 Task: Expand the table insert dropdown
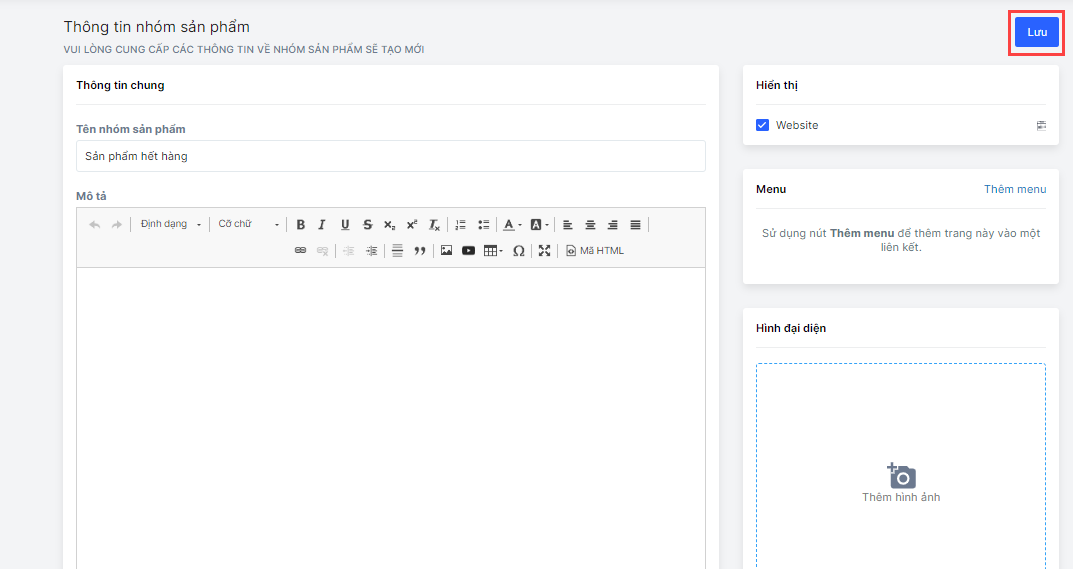(x=493, y=251)
